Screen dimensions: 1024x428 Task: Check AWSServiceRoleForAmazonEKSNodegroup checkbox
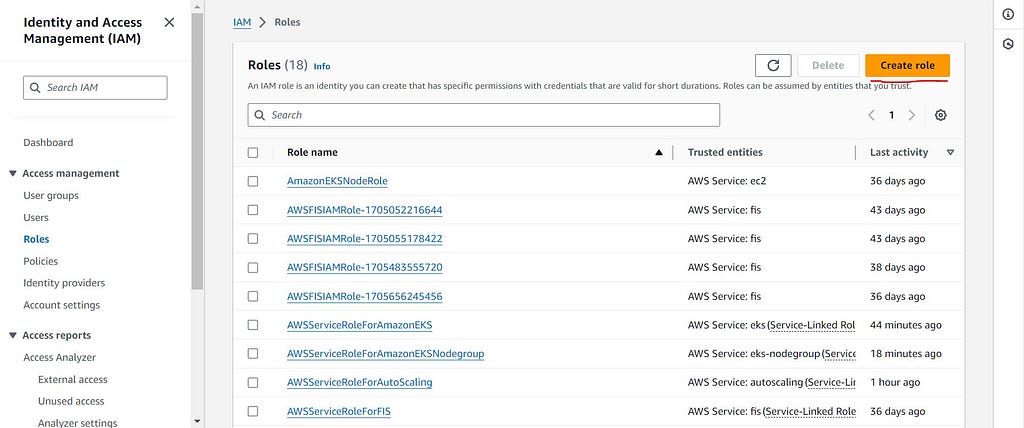(x=253, y=354)
